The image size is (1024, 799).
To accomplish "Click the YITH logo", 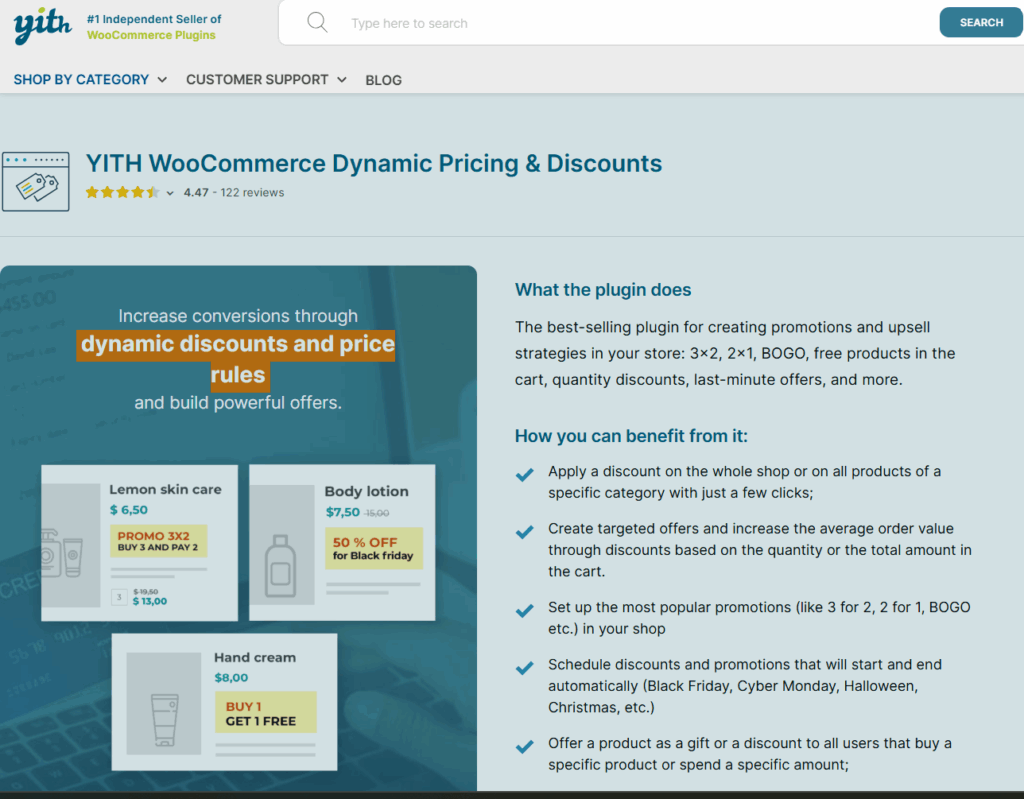I will pos(42,25).
